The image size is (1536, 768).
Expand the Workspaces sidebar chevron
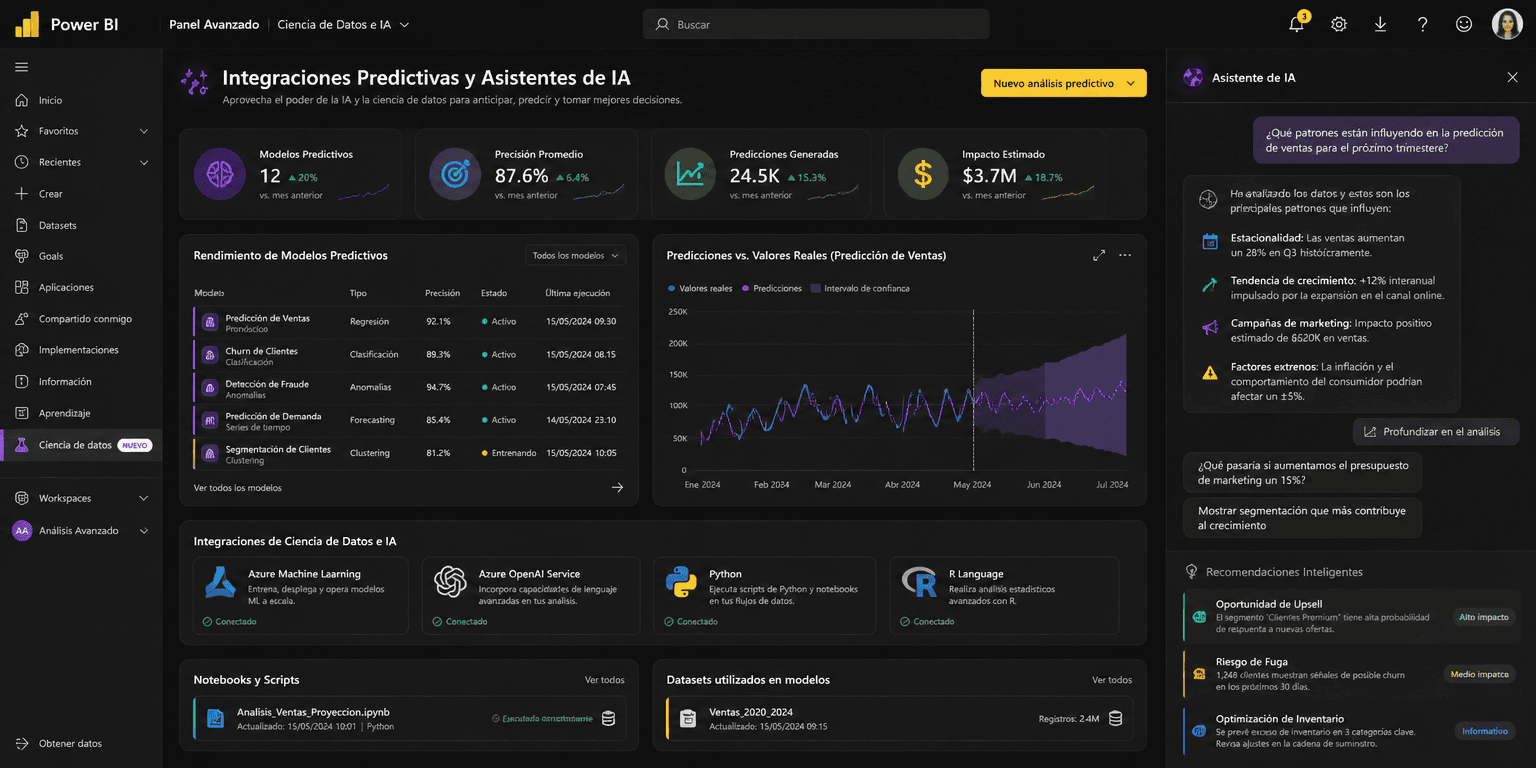144,498
